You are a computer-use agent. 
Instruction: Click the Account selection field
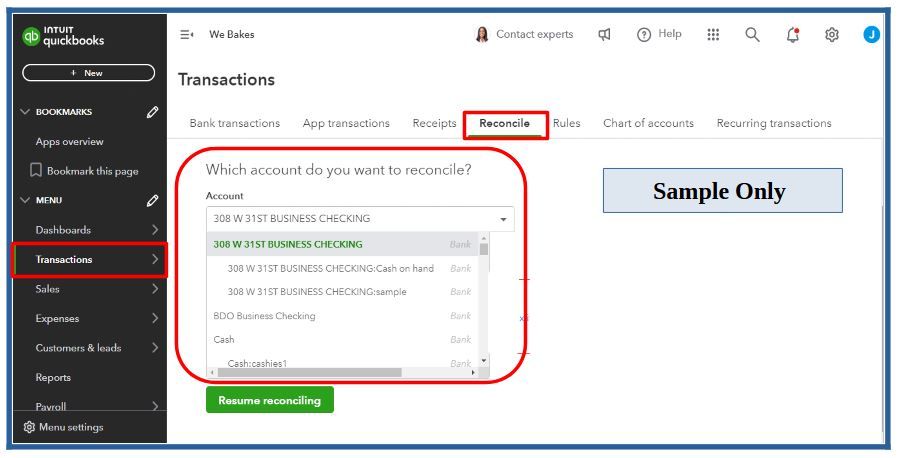click(x=360, y=219)
